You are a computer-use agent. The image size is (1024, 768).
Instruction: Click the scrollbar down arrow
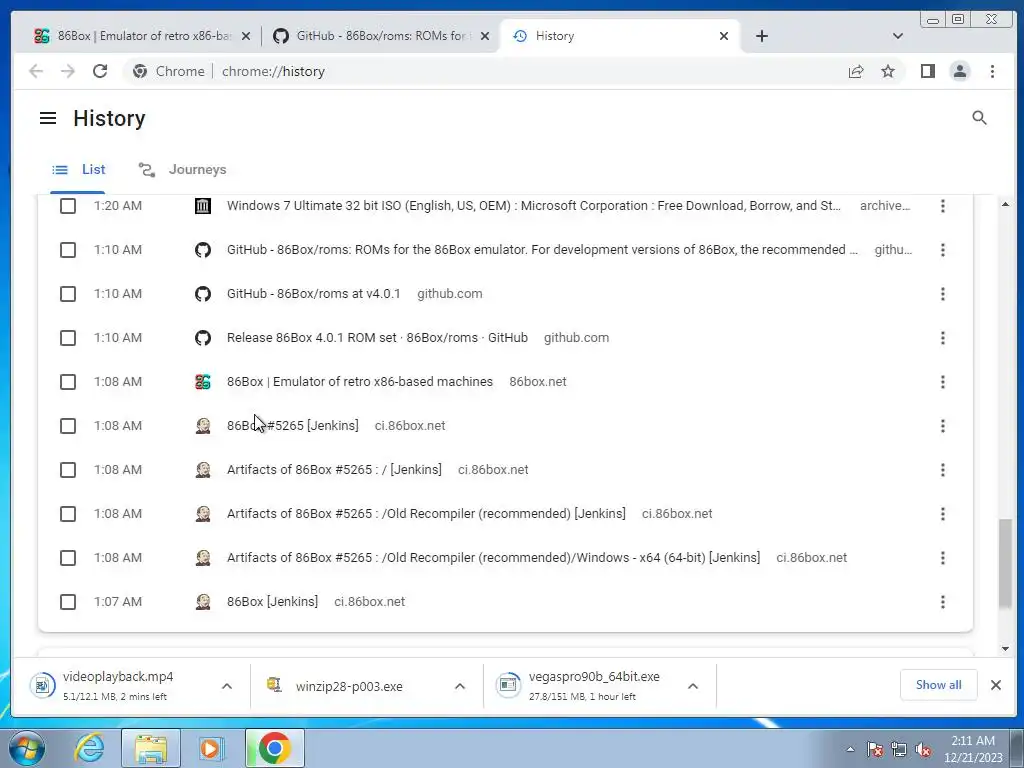click(x=1005, y=648)
